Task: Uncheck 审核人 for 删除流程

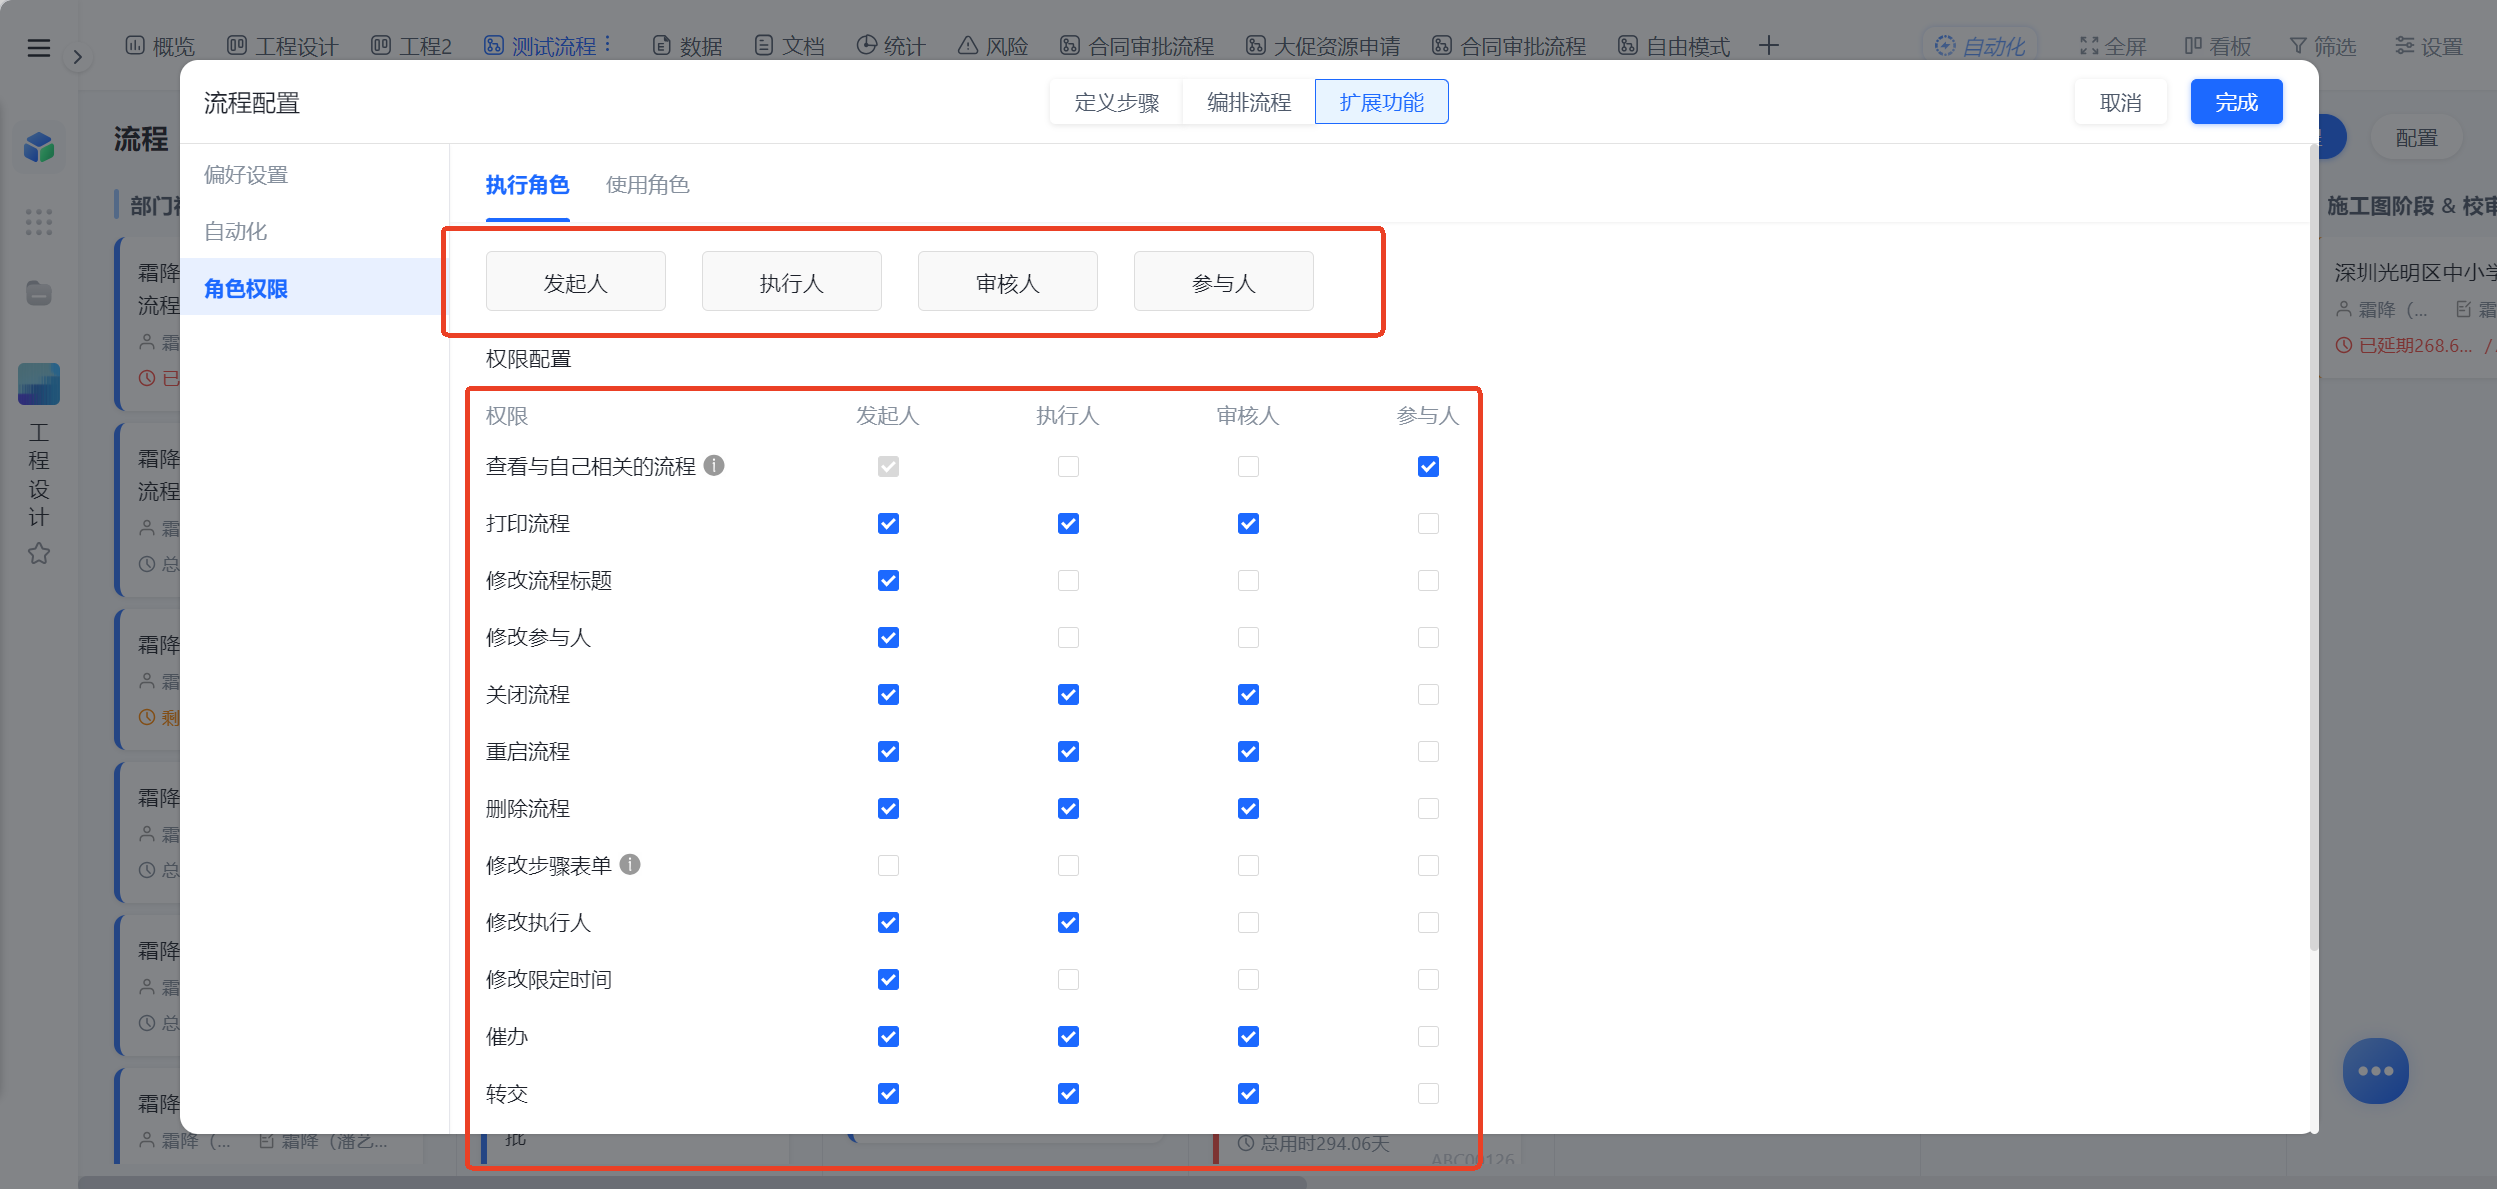Action: coord(1248,809)
